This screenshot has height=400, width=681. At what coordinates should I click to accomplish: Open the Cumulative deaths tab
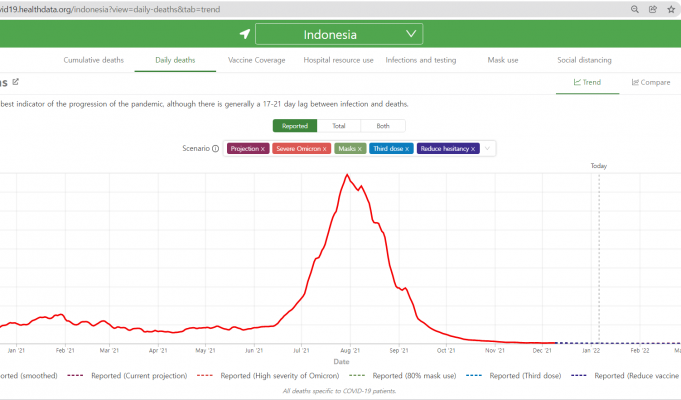[x=94, y=60]
